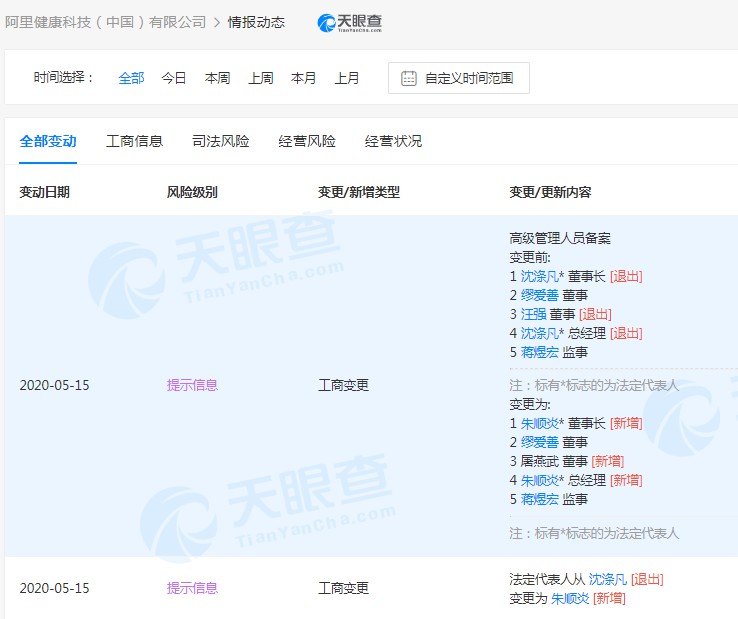738x619 pixels.
Task: Open the 汪强 董事 link
Action: pos(534,314)
